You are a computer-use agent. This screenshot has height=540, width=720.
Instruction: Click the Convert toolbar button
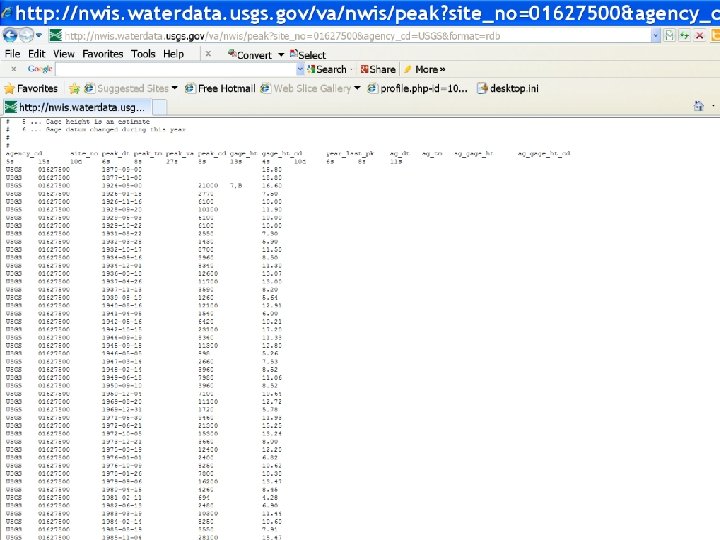(x=250, y=55)
